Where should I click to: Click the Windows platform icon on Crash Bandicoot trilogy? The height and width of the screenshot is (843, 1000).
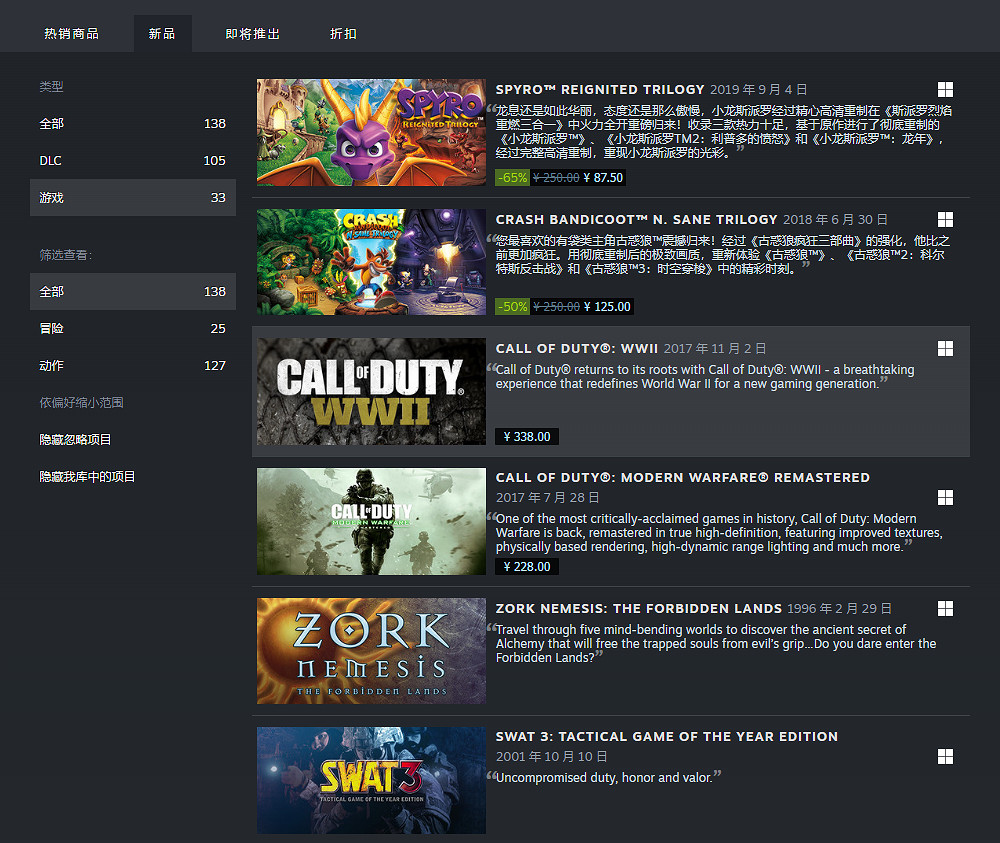[945, 219]
